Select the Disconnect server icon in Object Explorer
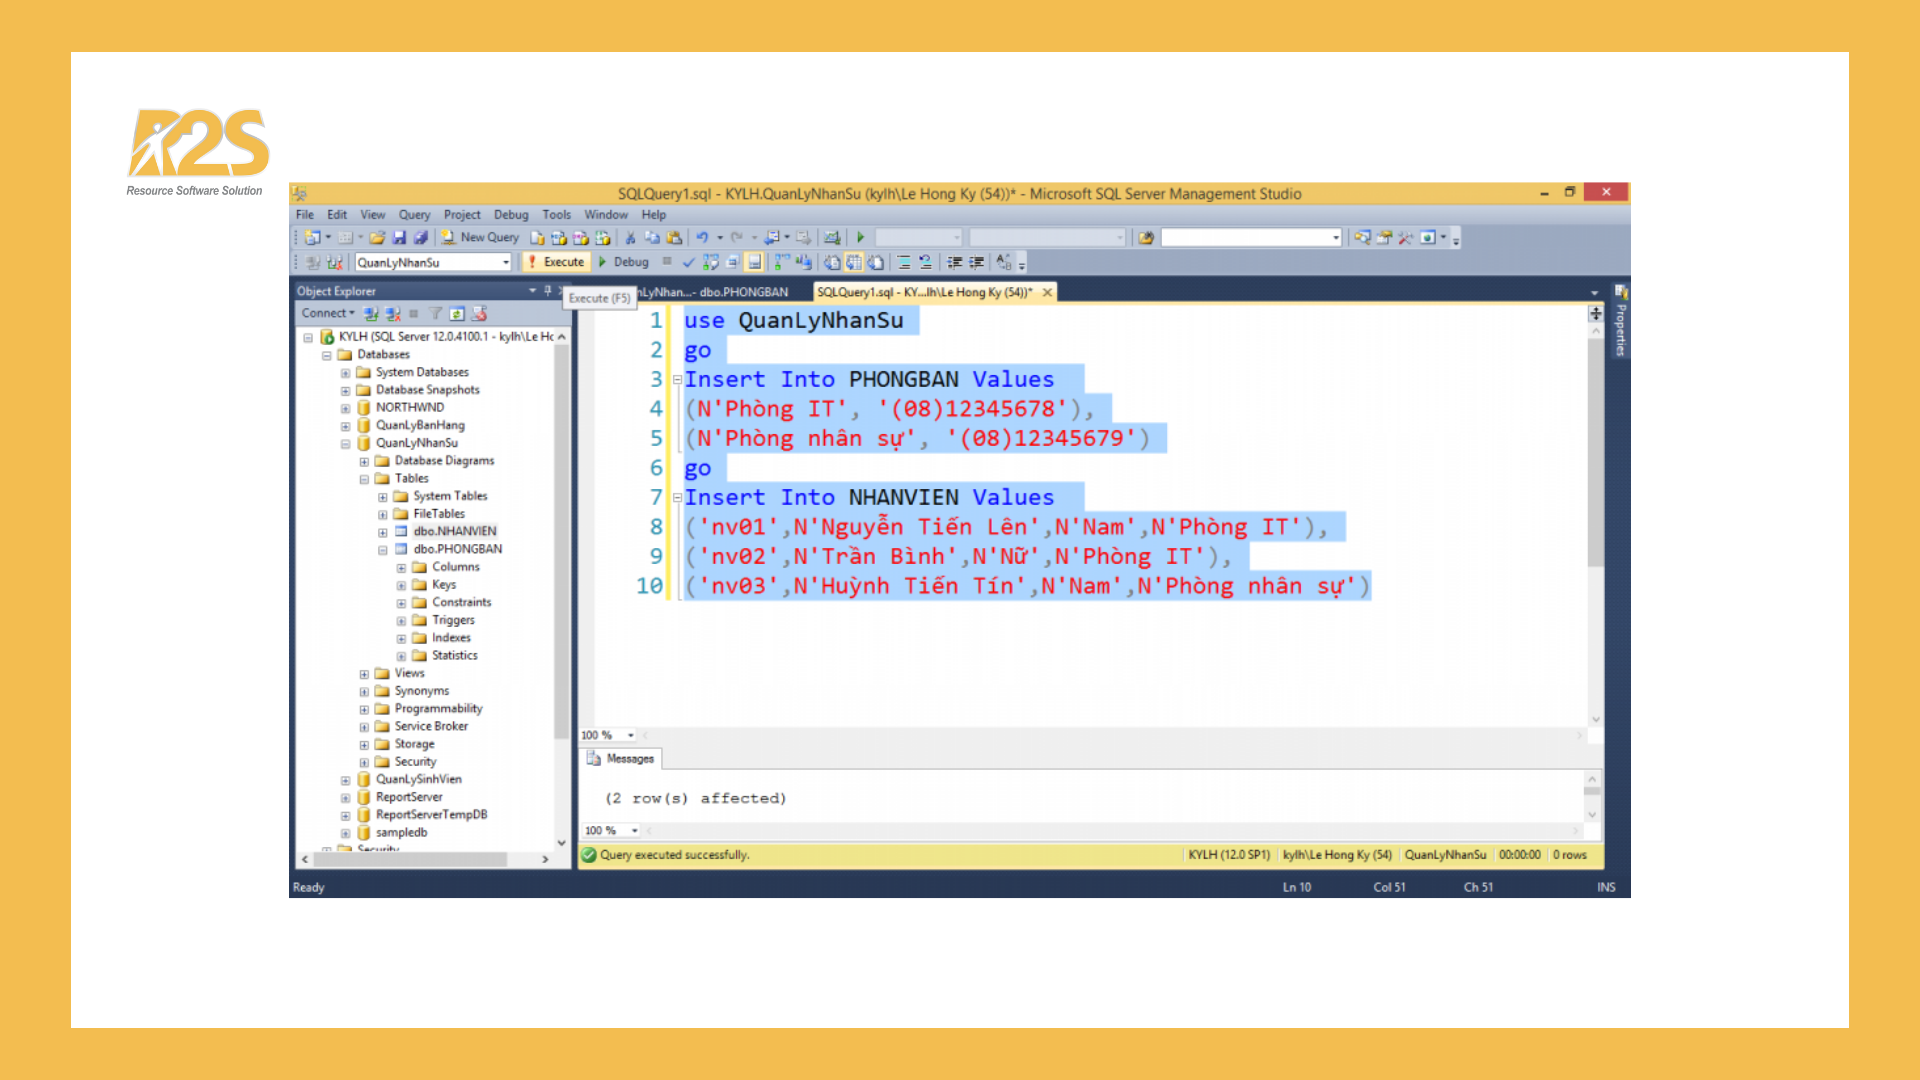Screen dimensions: 1920x1080 [x=393, y=313]
